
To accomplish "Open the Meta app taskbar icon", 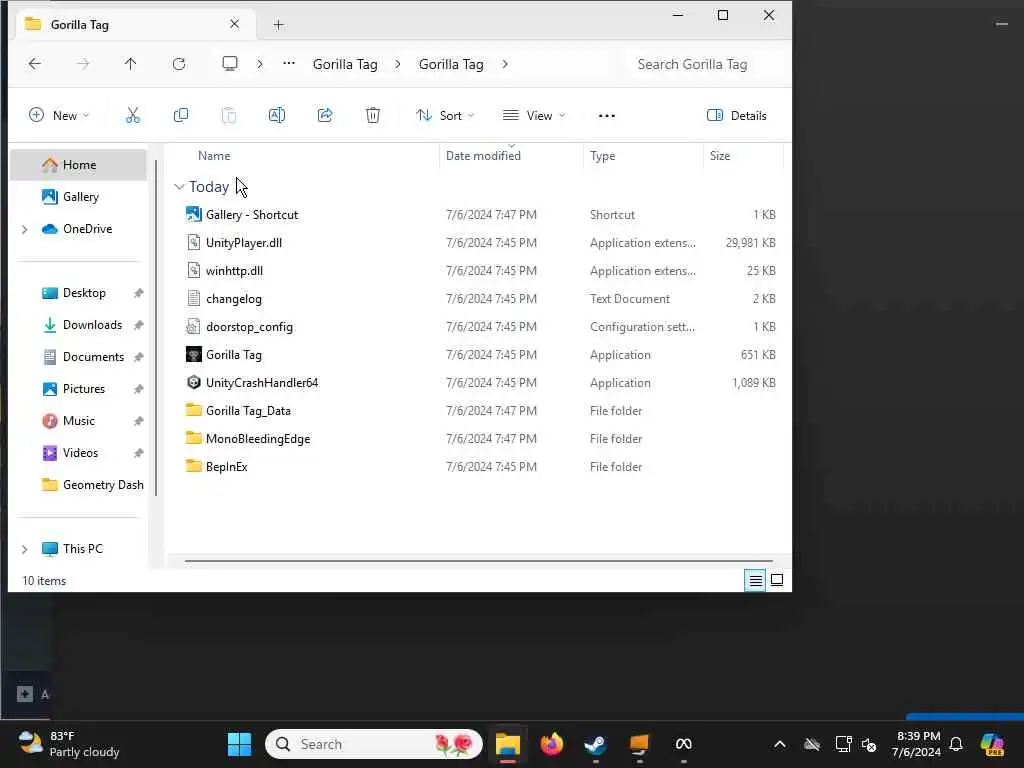I will pyautogui.click(x=683, y=744).
